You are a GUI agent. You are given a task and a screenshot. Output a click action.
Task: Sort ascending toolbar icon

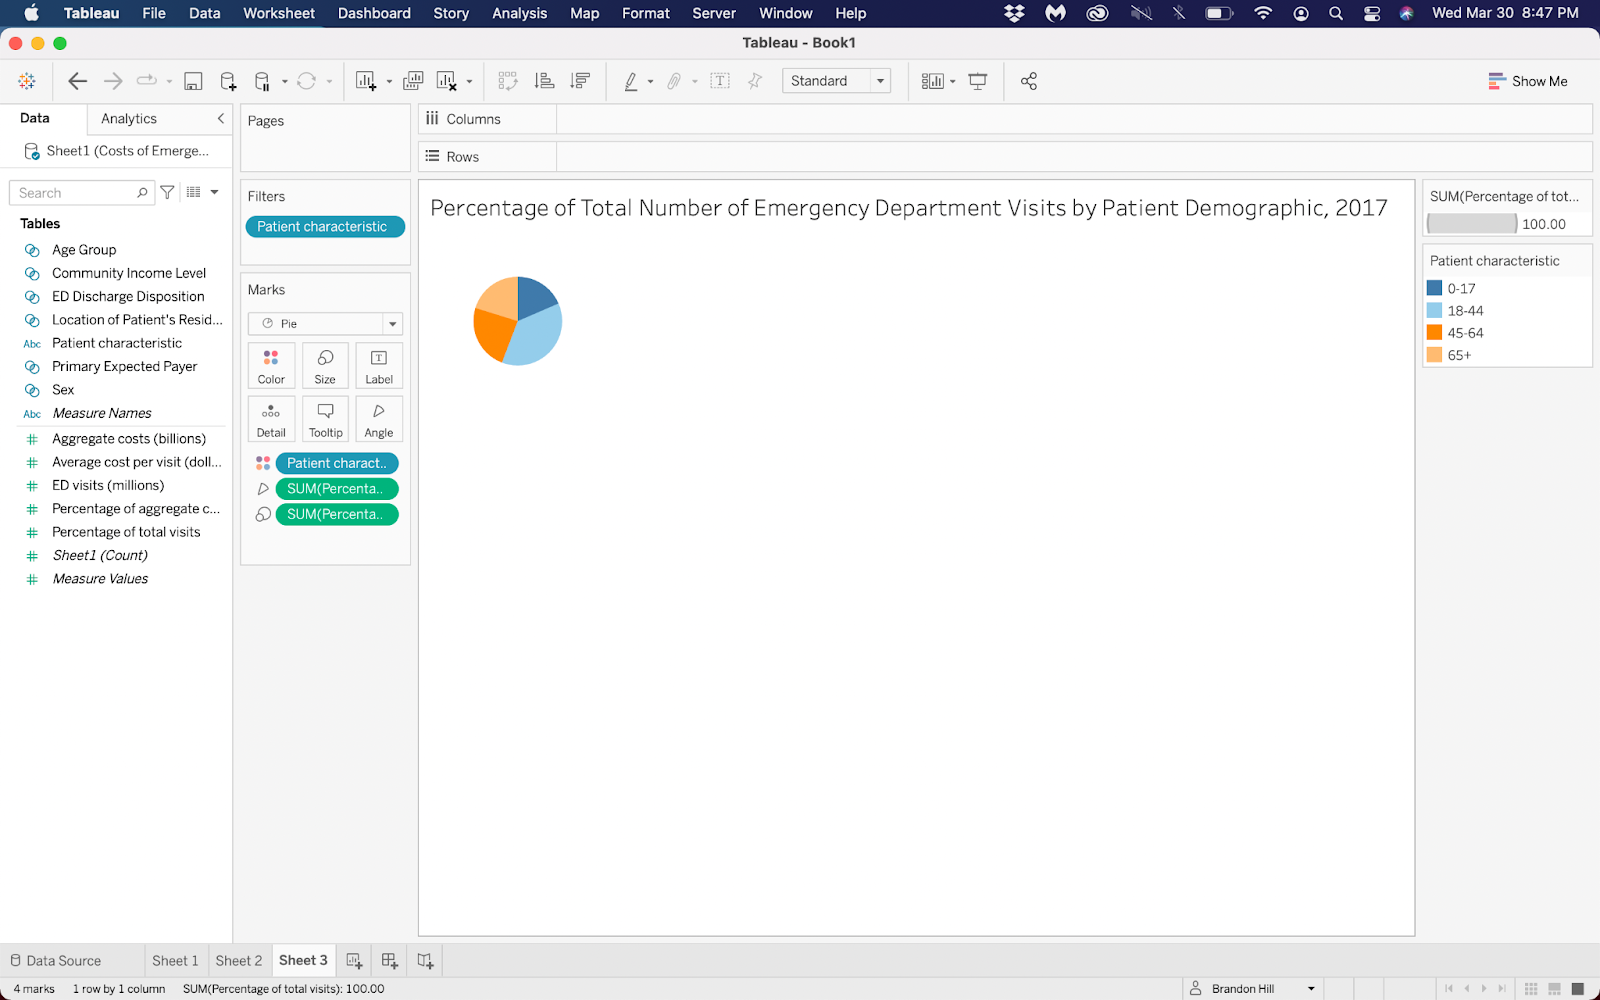[x=544, y=81]
